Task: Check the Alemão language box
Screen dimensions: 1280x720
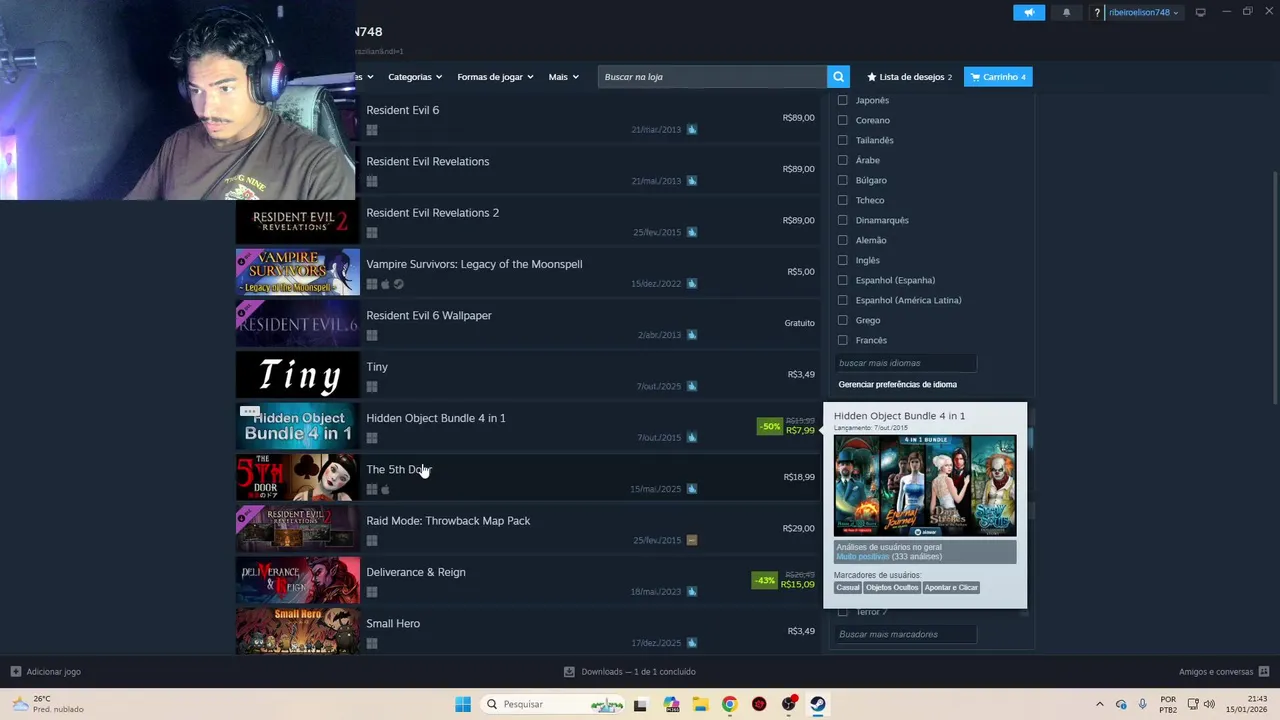Action: coord(842,240)
